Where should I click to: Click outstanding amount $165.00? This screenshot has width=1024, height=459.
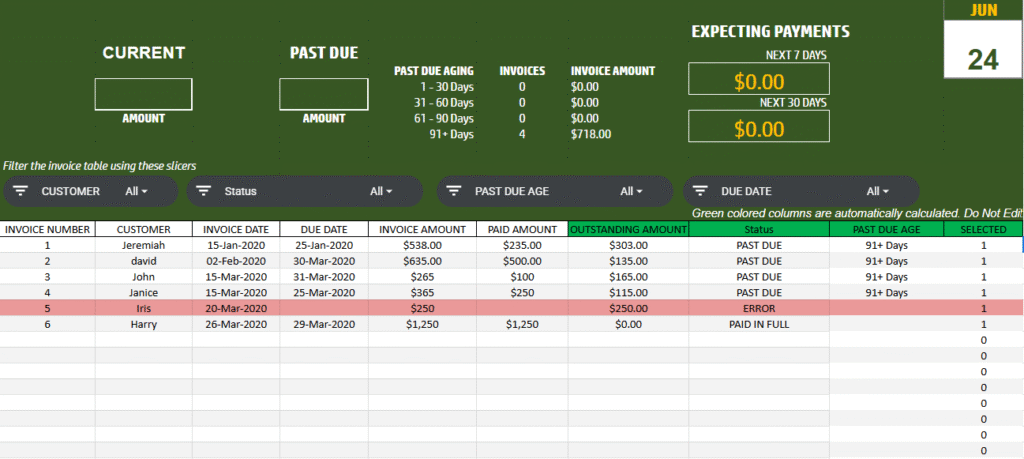[x=628, y=277]
